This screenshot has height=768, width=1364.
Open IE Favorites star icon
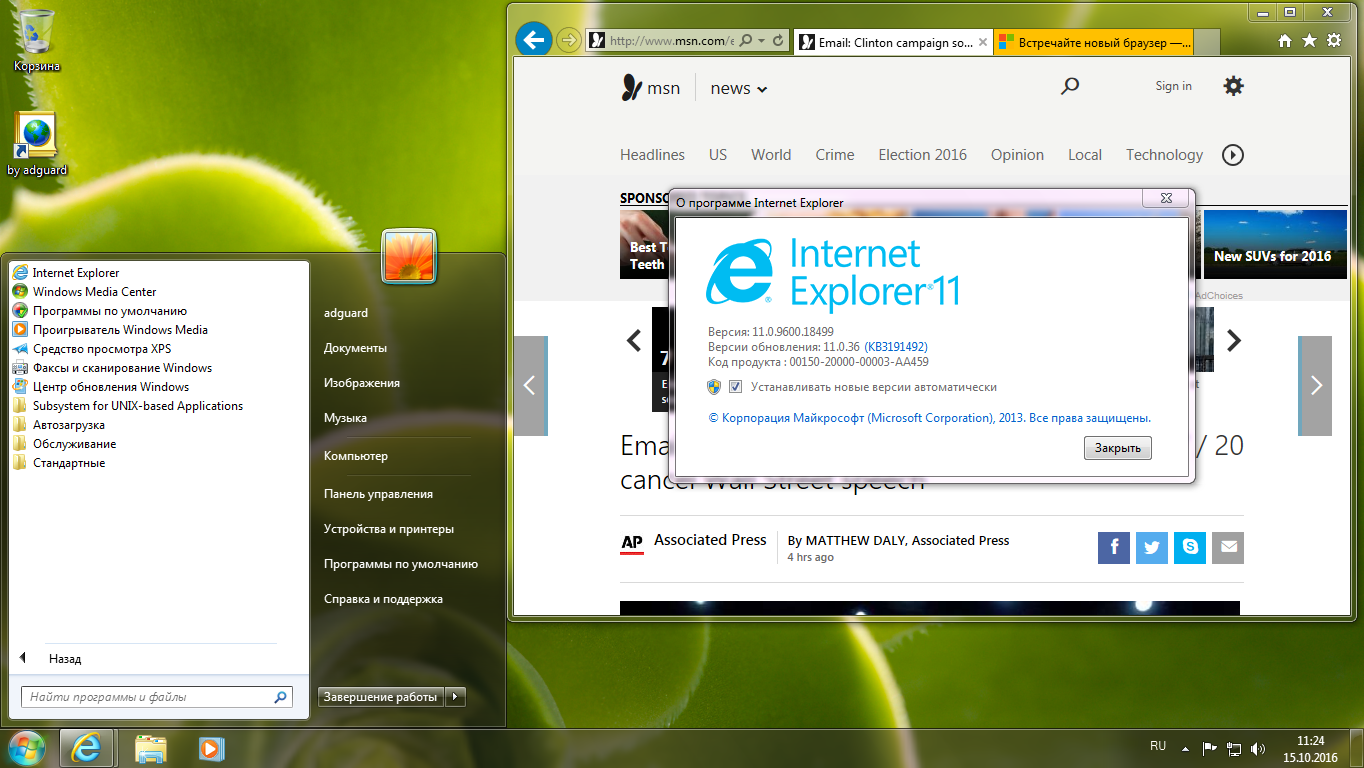click(x=1310, y=41)
